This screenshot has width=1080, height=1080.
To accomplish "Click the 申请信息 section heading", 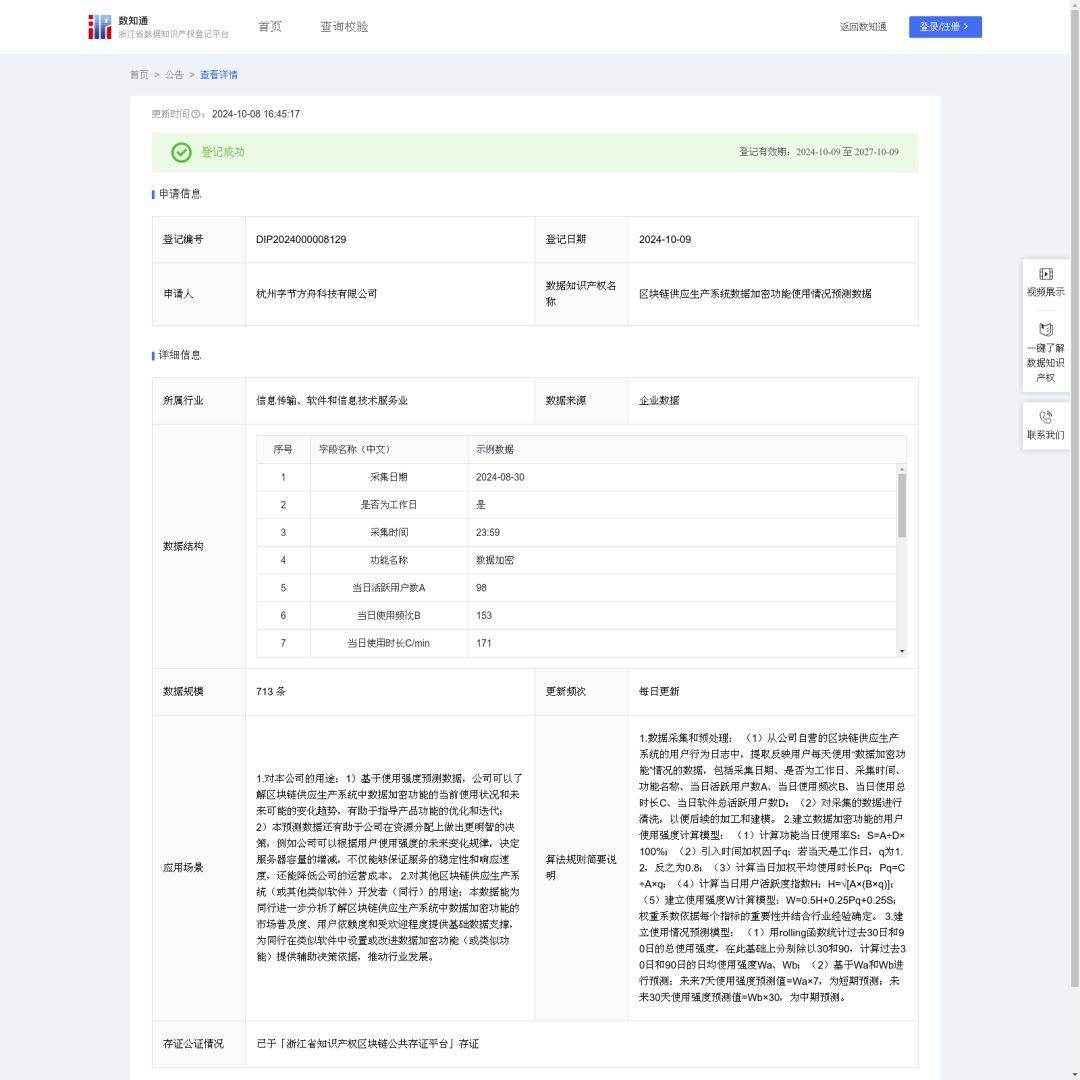I will pyautogui.click(x=180, y=194).
